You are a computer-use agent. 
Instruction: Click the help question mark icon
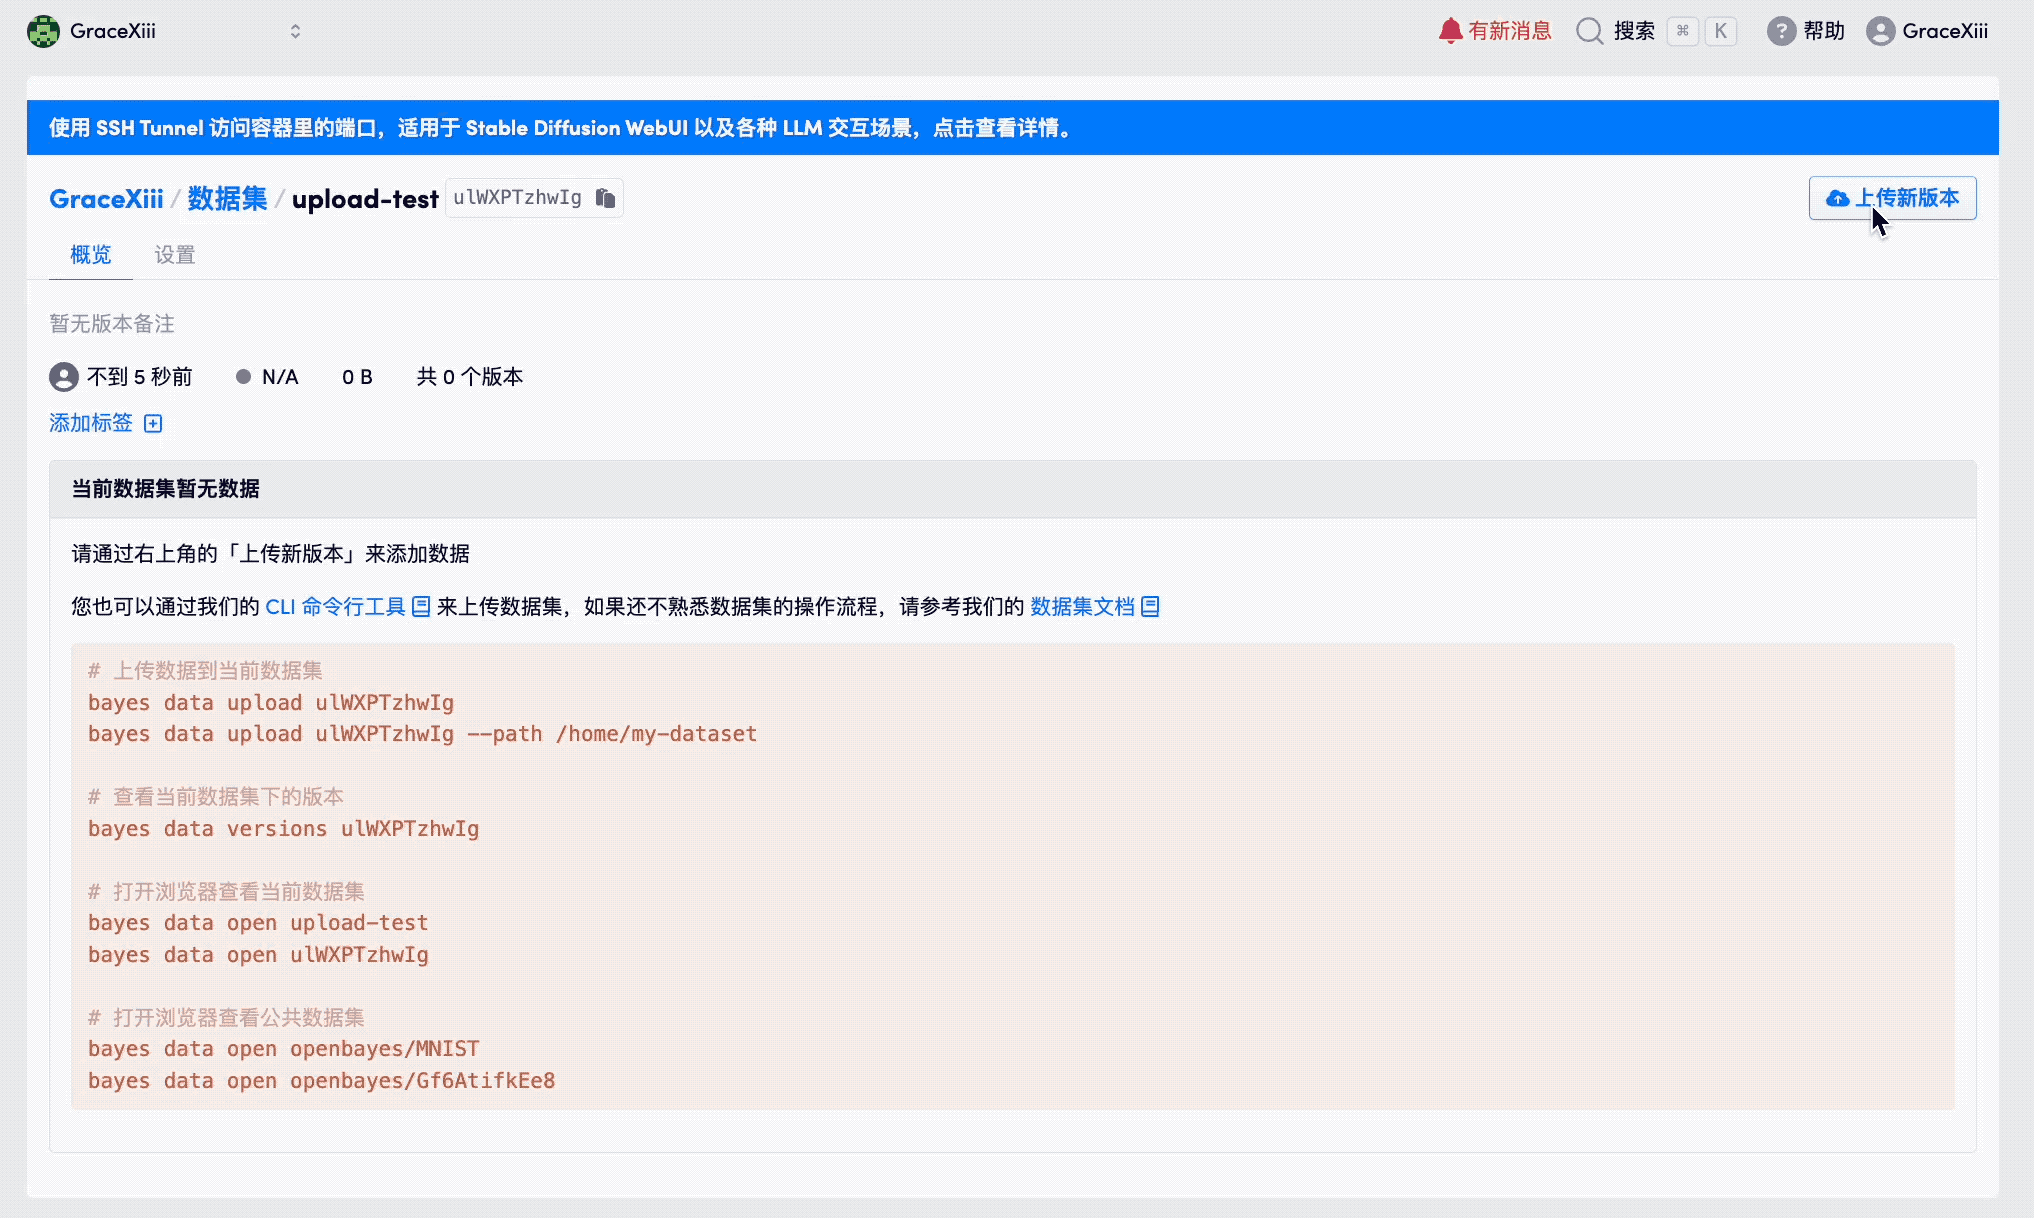click(x=1780, y=31)
